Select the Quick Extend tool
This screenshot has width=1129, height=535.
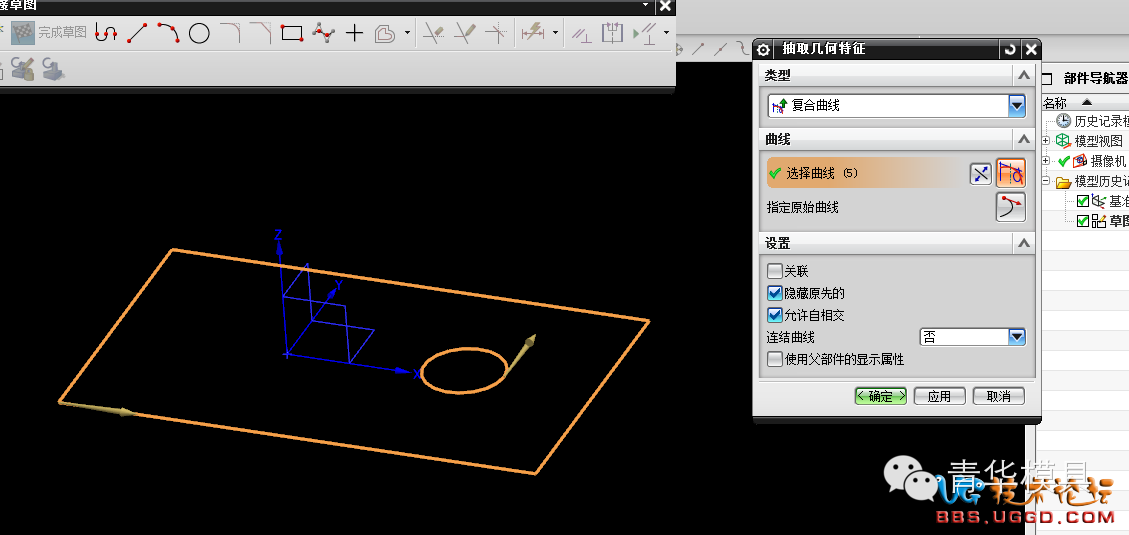[464, 33]
